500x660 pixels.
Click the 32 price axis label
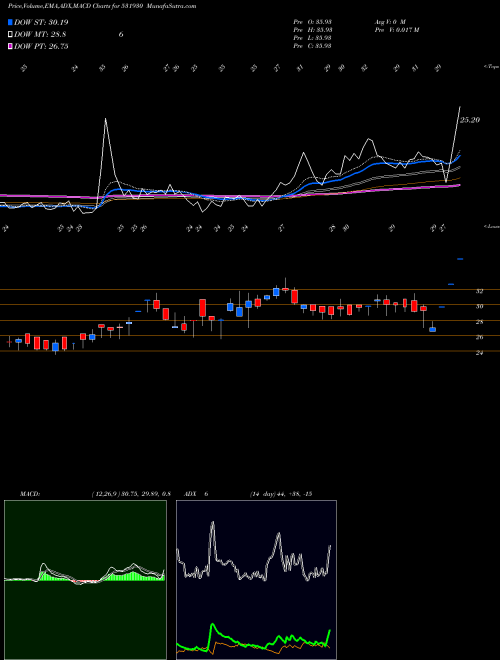tap(479, 291)
